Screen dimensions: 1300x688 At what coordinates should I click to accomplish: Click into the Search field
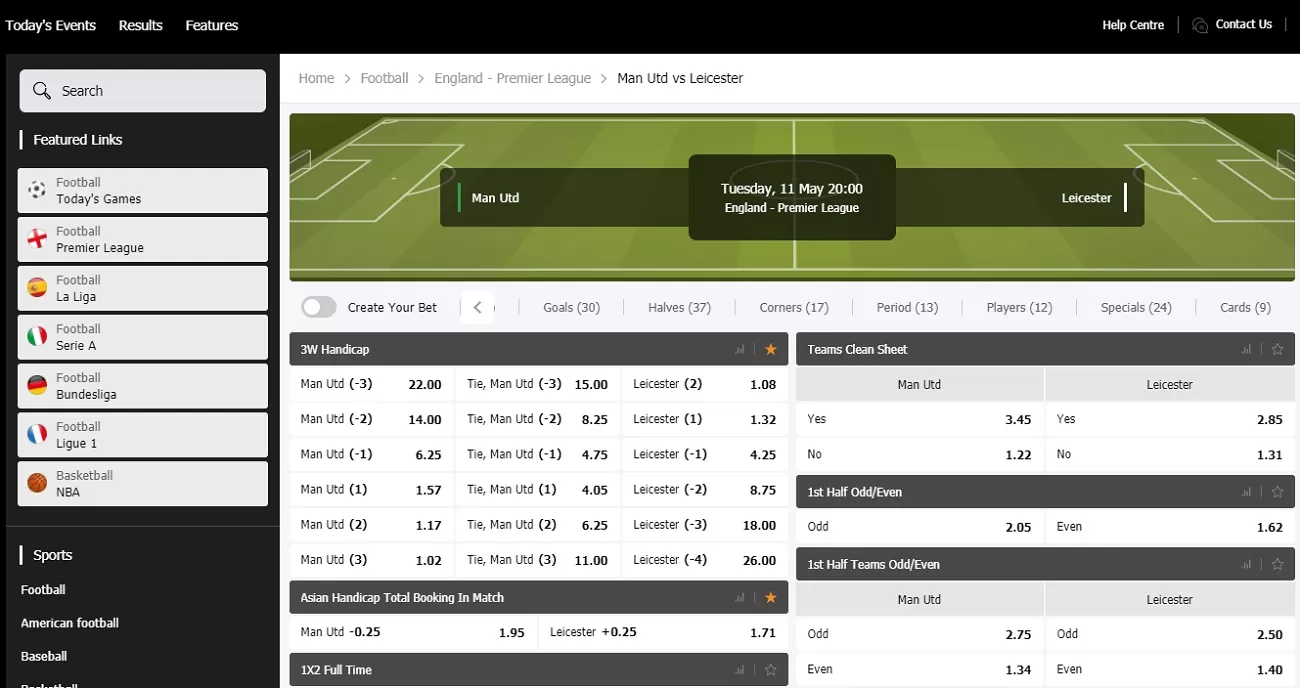coord(143,91)
